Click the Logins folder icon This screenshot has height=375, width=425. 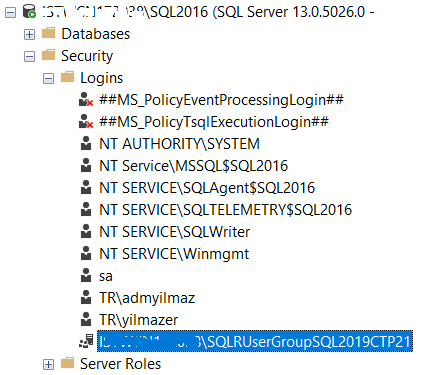point(68,77)
